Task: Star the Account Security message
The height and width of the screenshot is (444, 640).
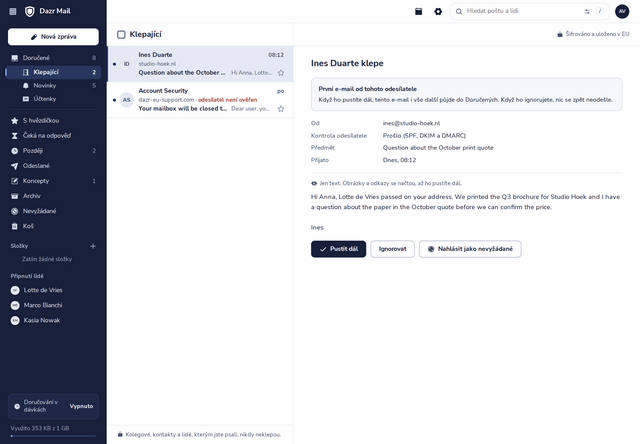Action: [281, 109]
